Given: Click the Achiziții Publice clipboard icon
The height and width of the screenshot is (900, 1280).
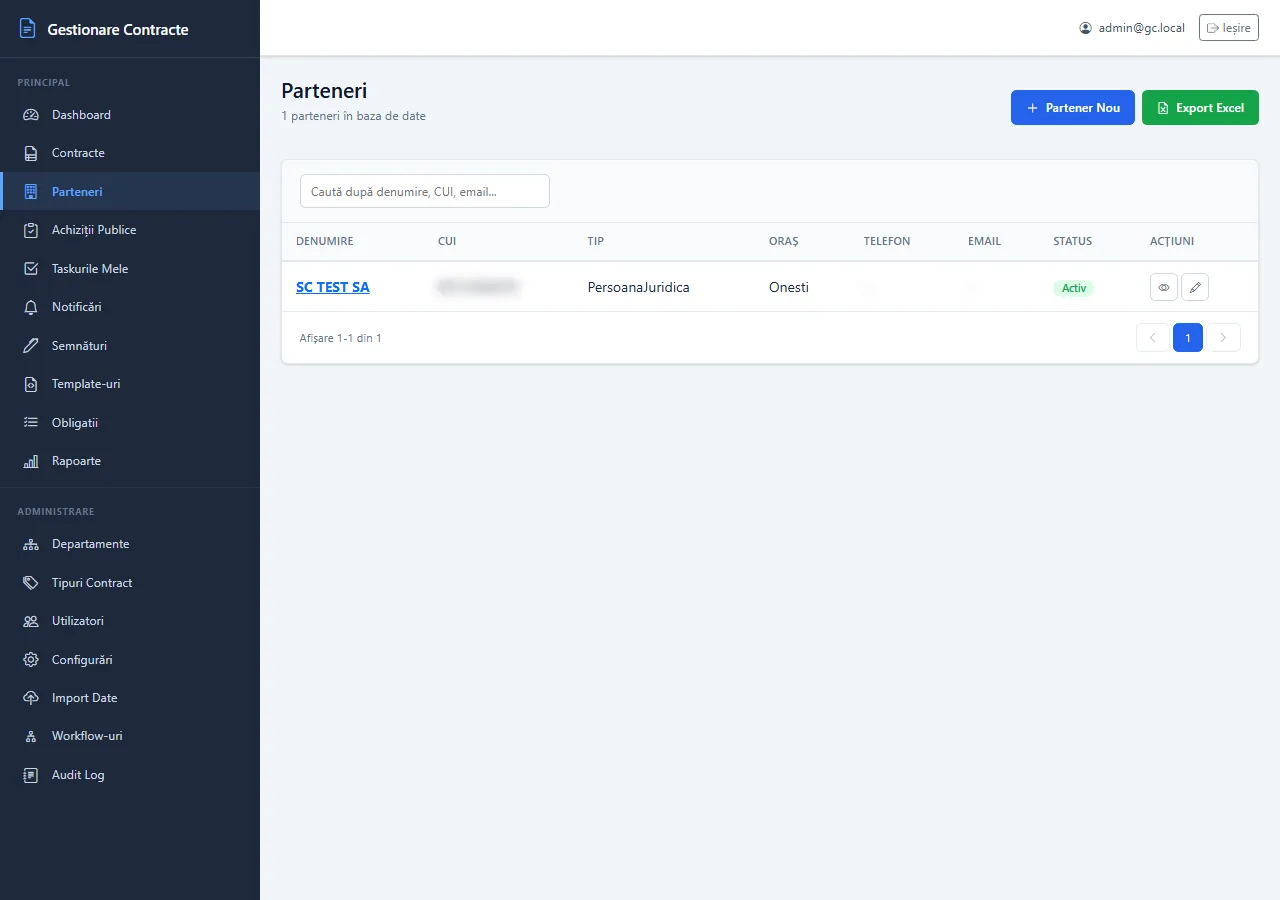Looking at the screenshot, I should (x=31, y=230).
